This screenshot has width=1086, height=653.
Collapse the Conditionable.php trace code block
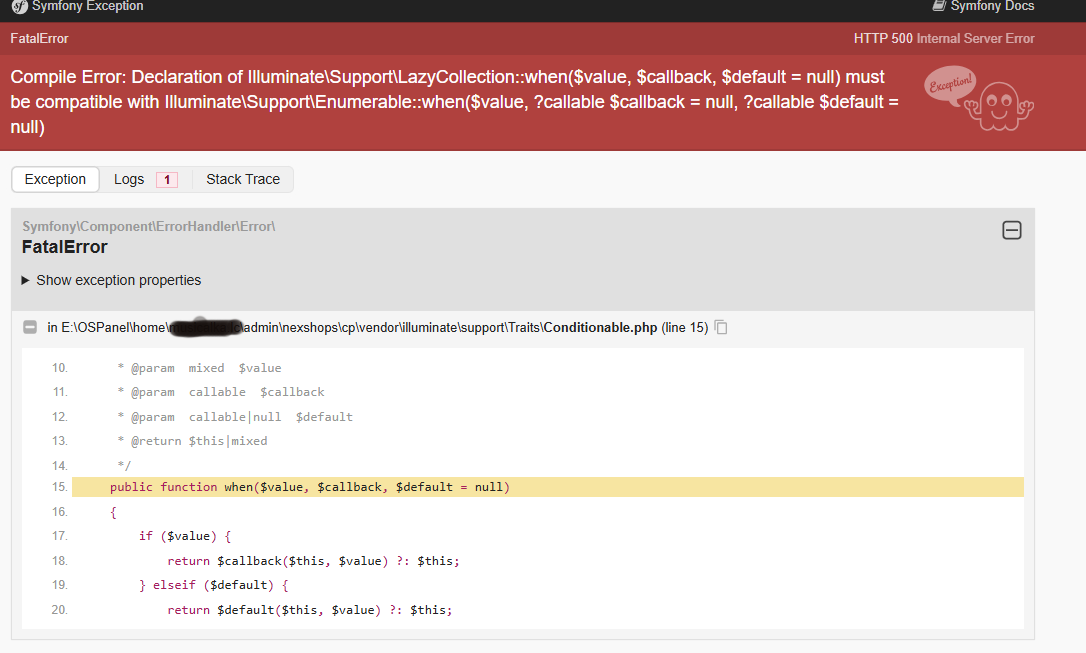[x=29, y=327]
